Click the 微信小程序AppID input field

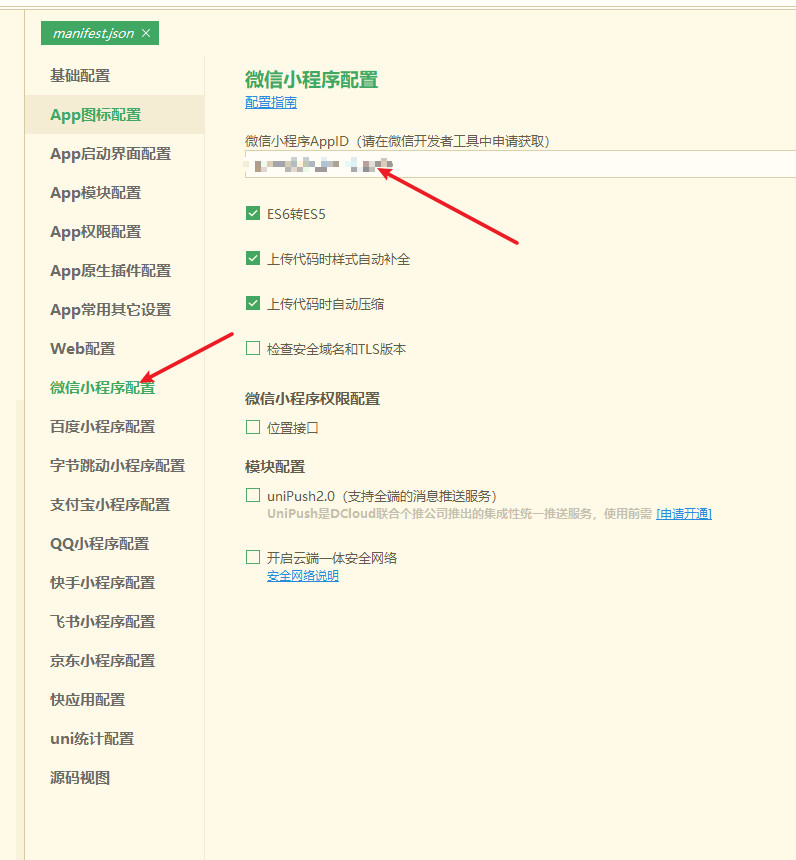click(x=520, y=164)
